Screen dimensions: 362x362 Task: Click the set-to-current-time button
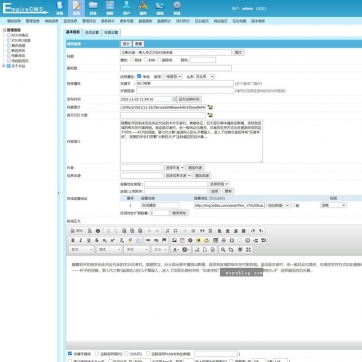click(x=189, y=99)
